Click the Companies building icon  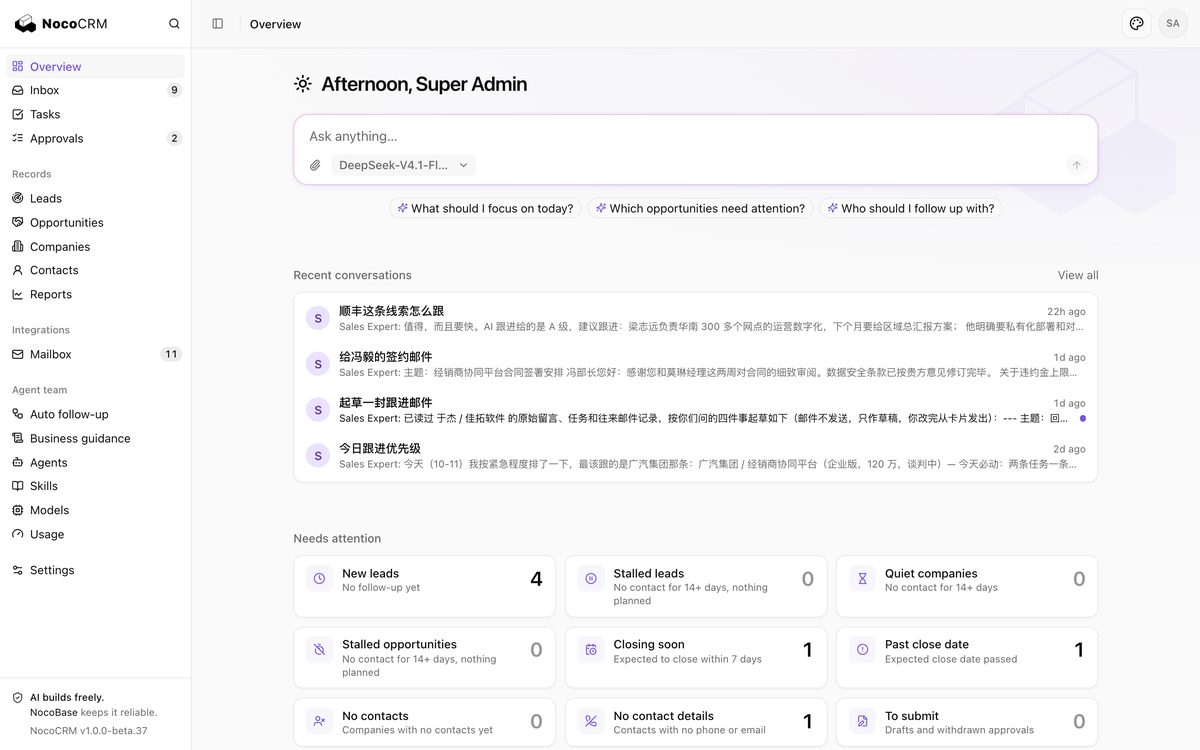tap(18, 246)
